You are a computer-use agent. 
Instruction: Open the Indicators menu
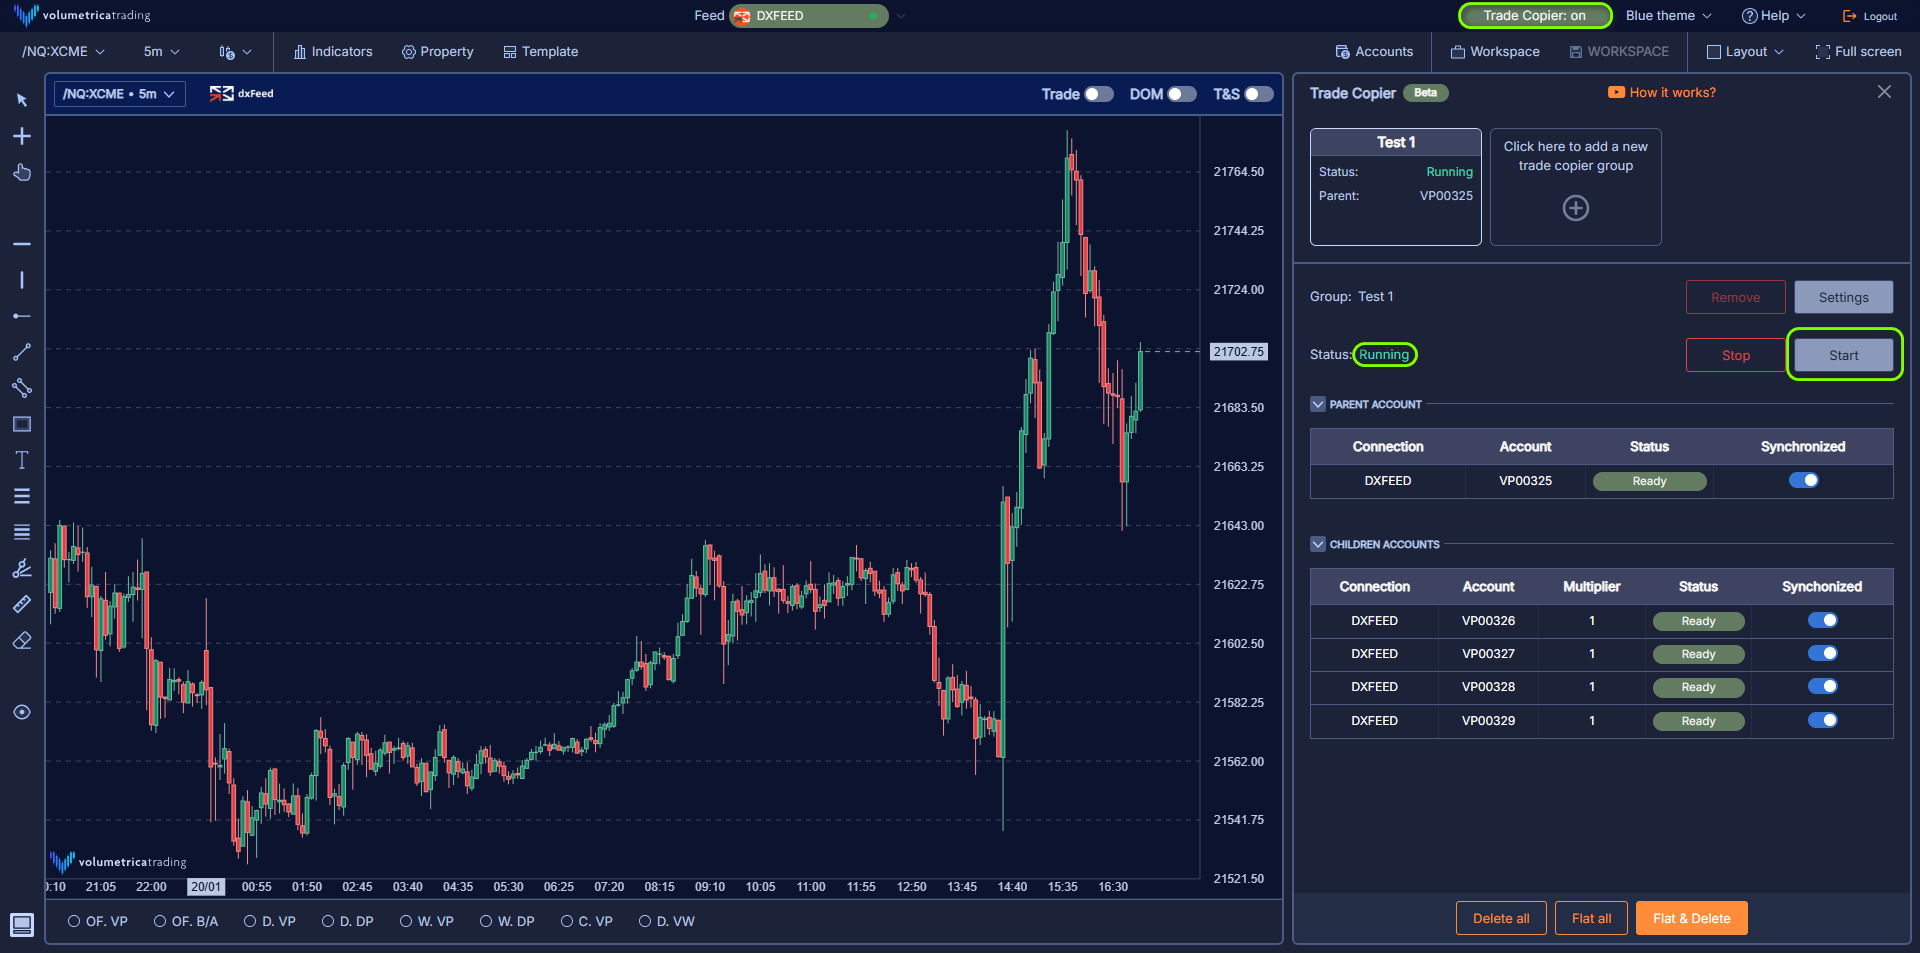333,52
